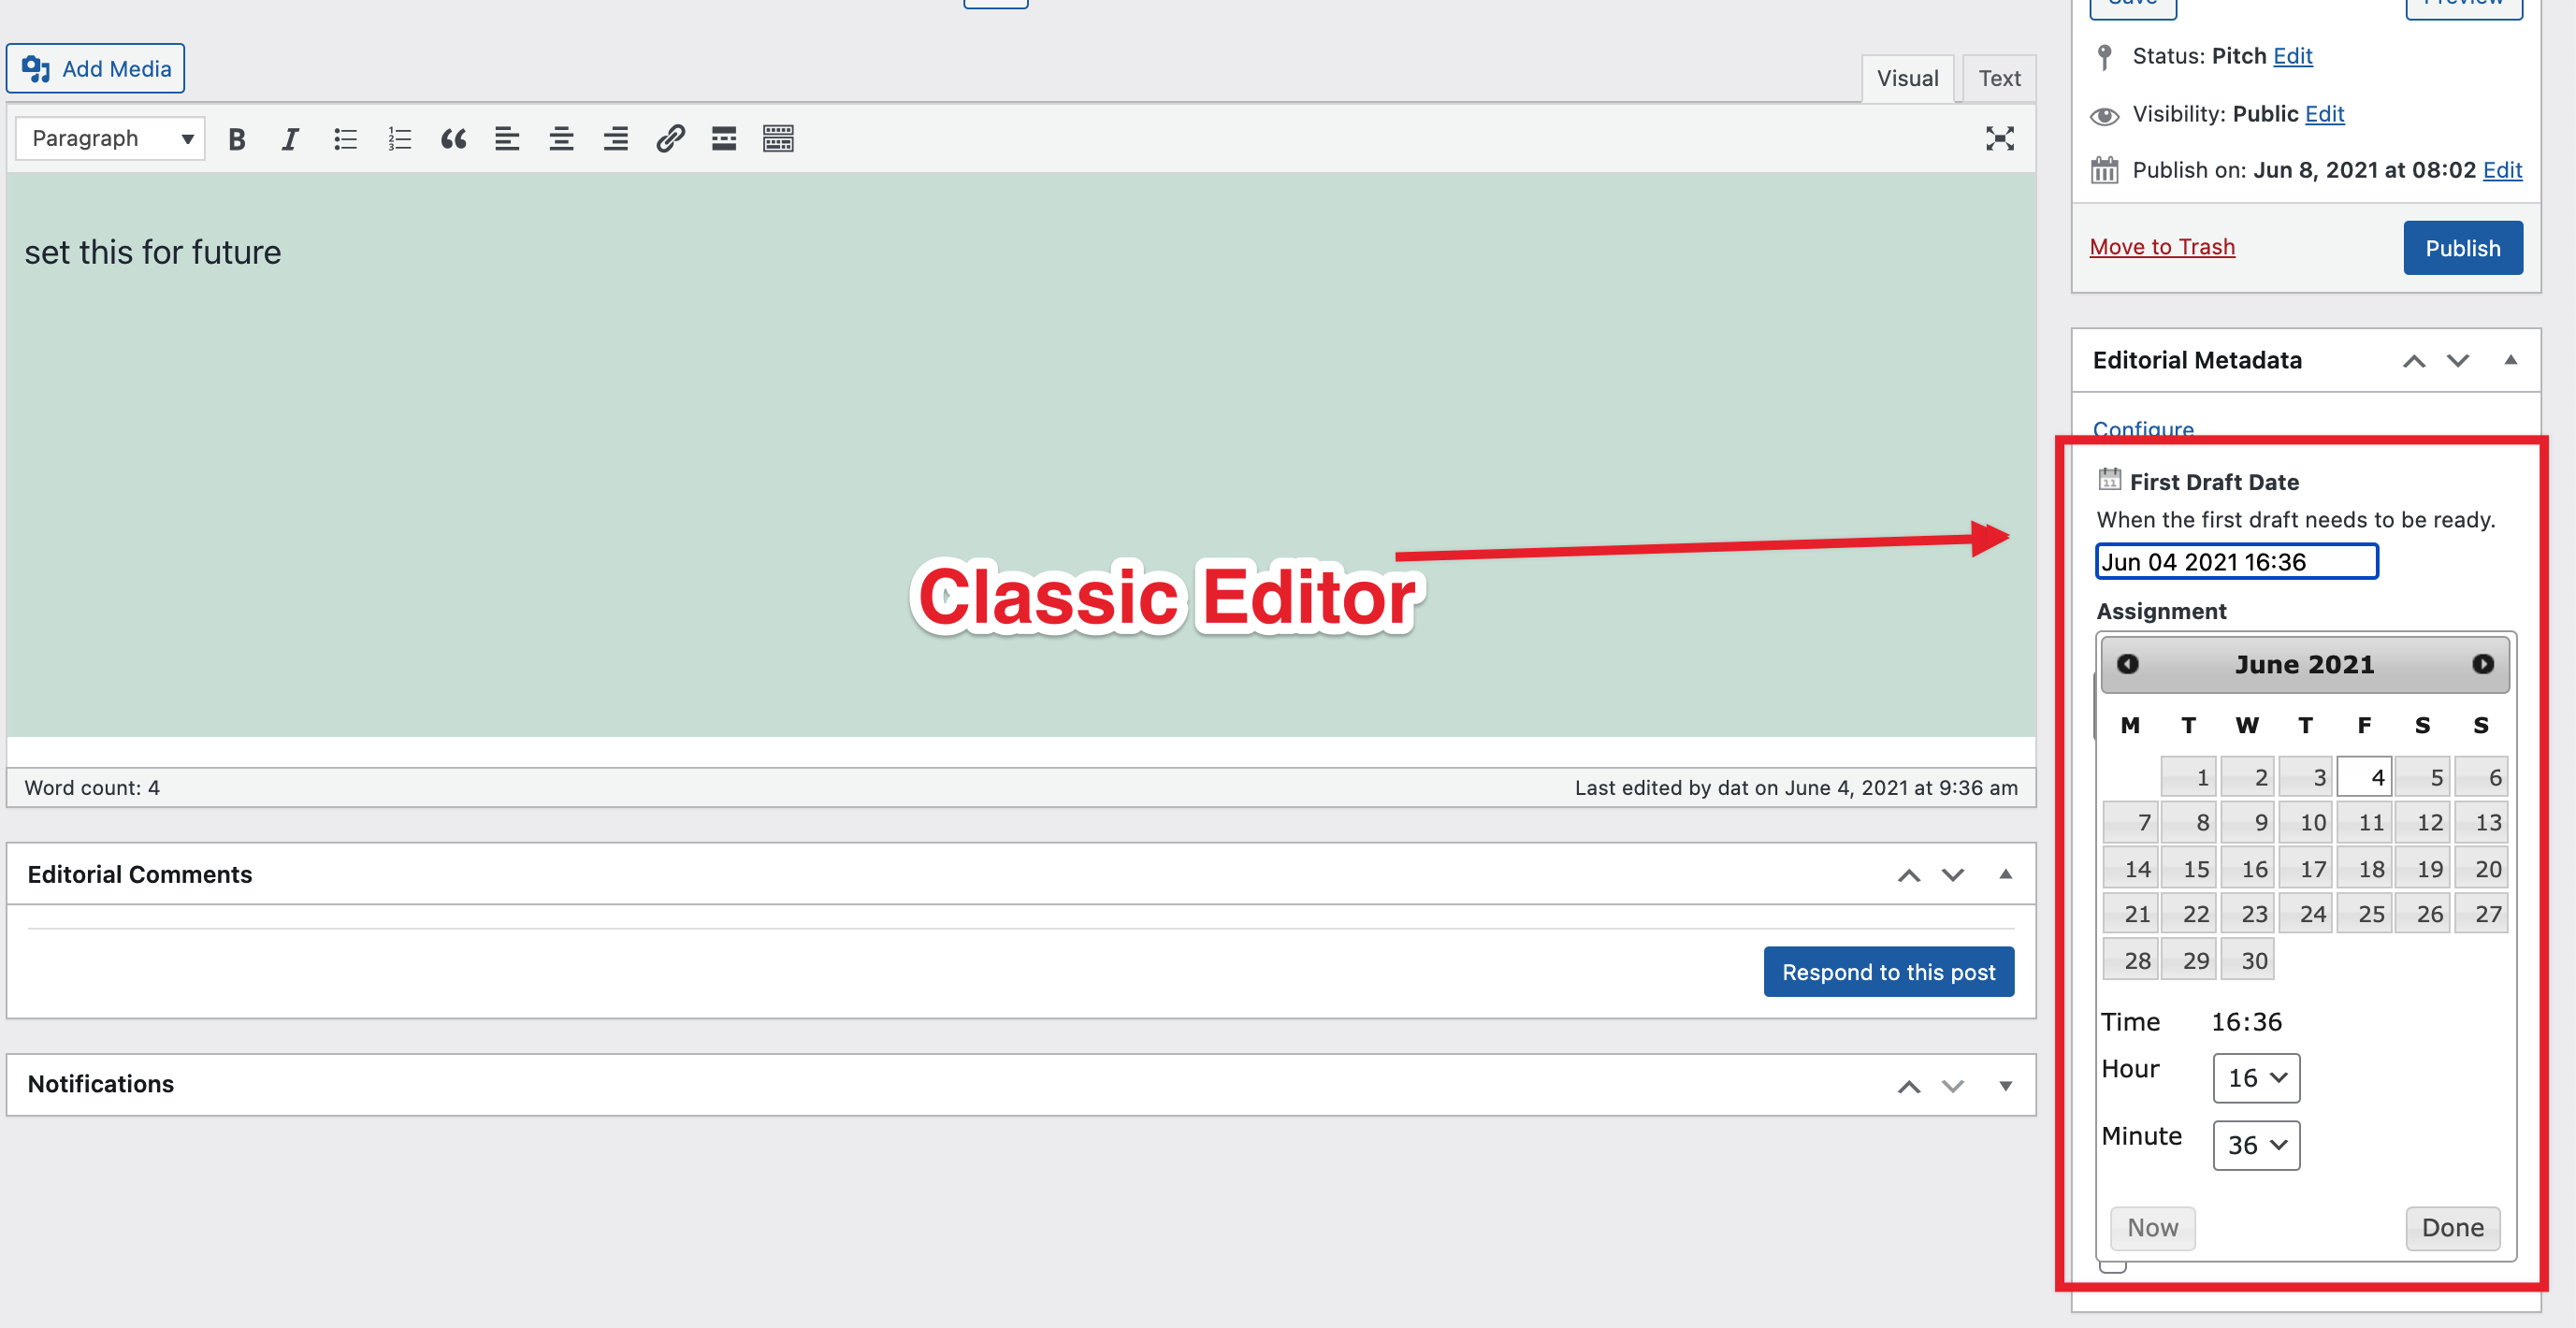
Task: Insert a bulleted list
Action: (x=345, y=139)
